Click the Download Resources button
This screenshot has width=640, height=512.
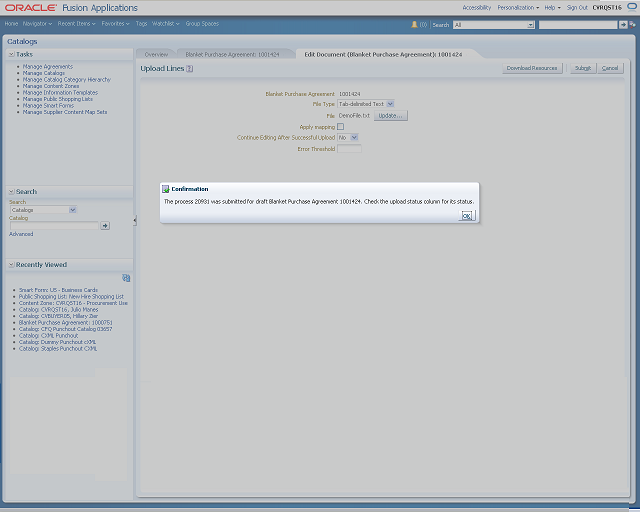[532, 68]
